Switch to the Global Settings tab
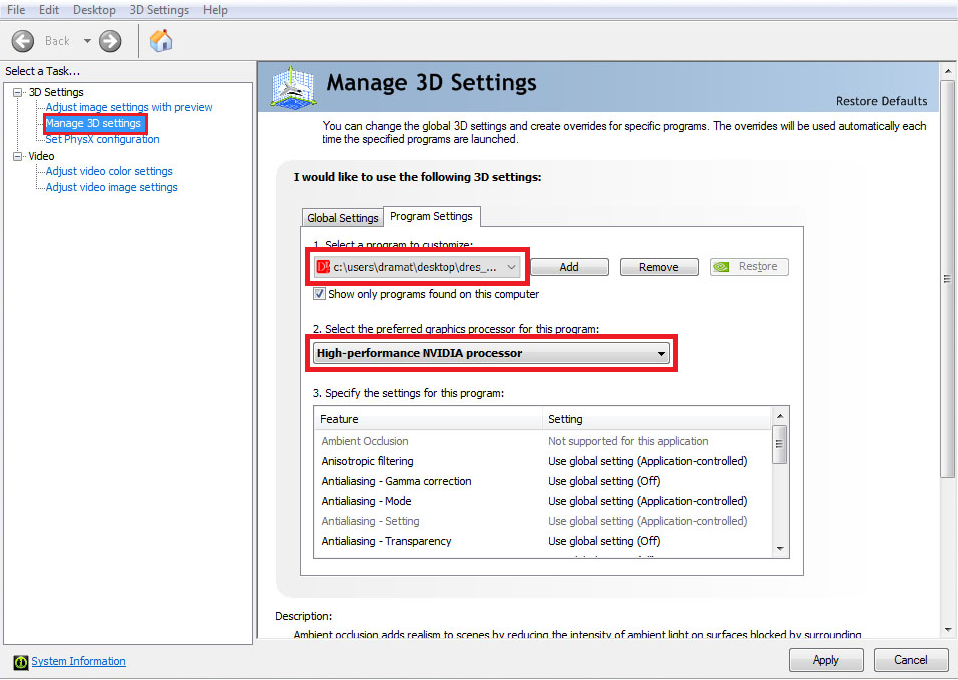Screen dimensions: 958x680 (343, 218)
